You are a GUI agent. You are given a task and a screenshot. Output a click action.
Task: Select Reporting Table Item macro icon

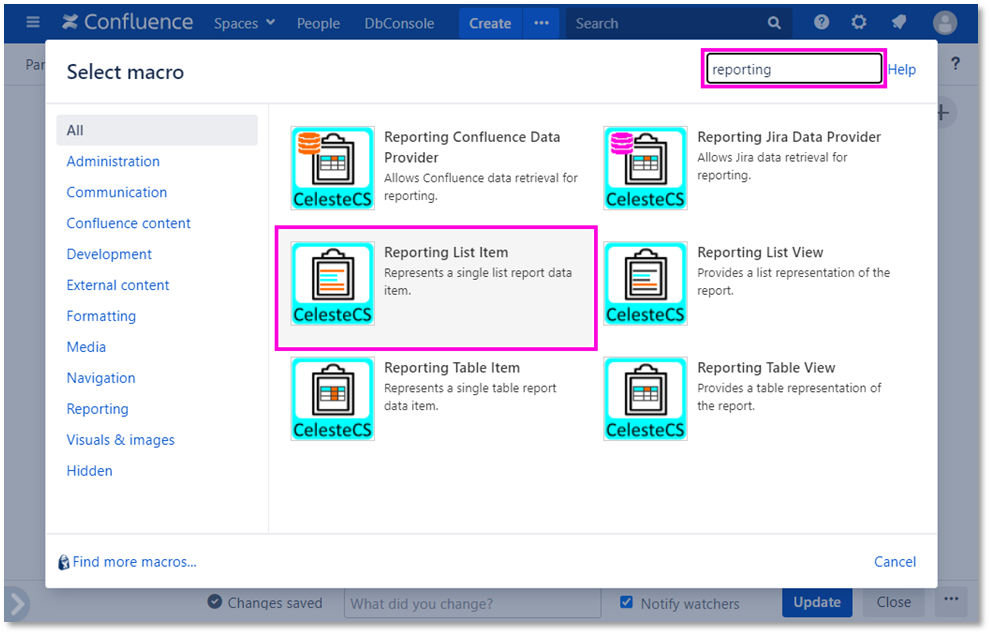pyautogui.click(x=332, y=399)
